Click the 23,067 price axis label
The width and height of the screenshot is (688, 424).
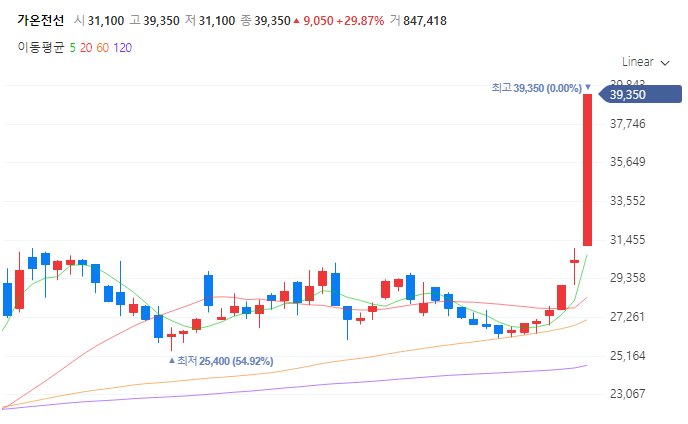click(627, 394)
